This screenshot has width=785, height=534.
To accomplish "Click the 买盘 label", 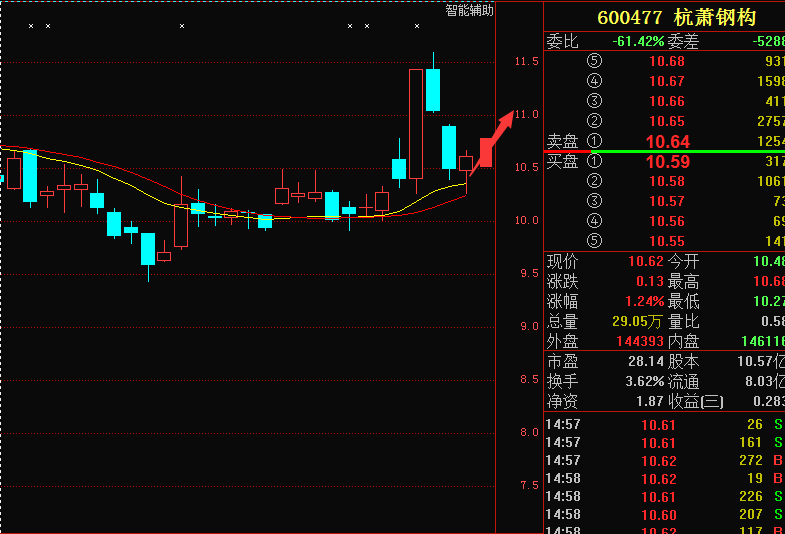I will coord(562,162).
